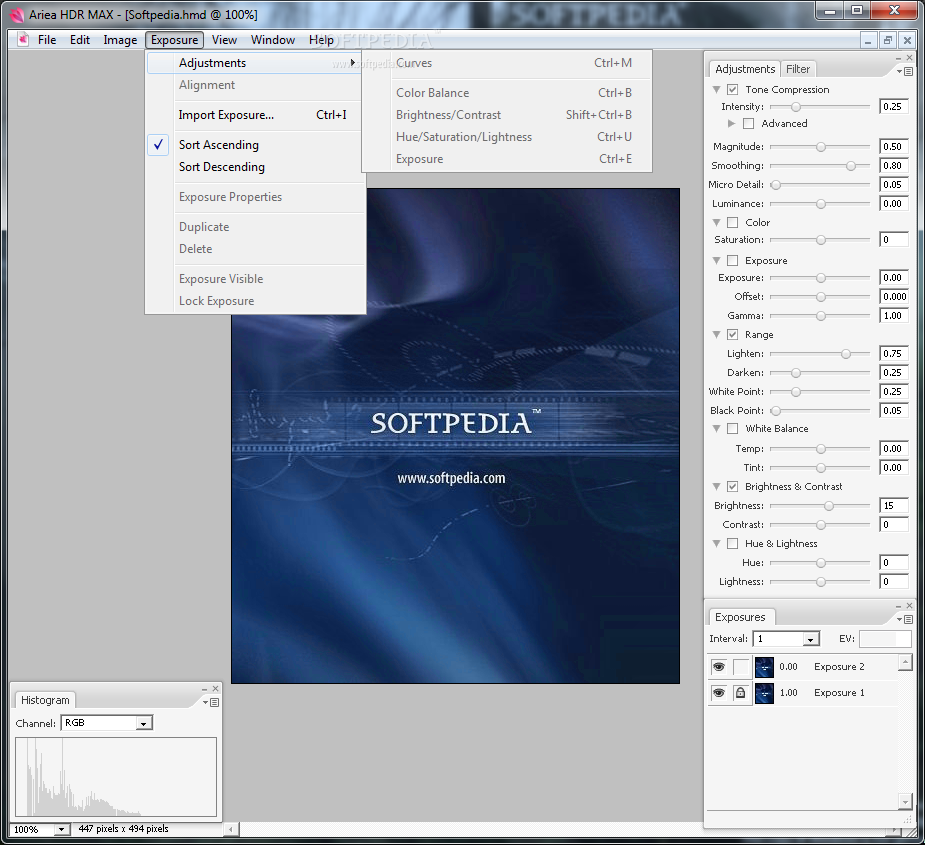This screenshot has width=925, height=845.
Task: Collapse the Exposure section triangle
Action: (716, 260)
